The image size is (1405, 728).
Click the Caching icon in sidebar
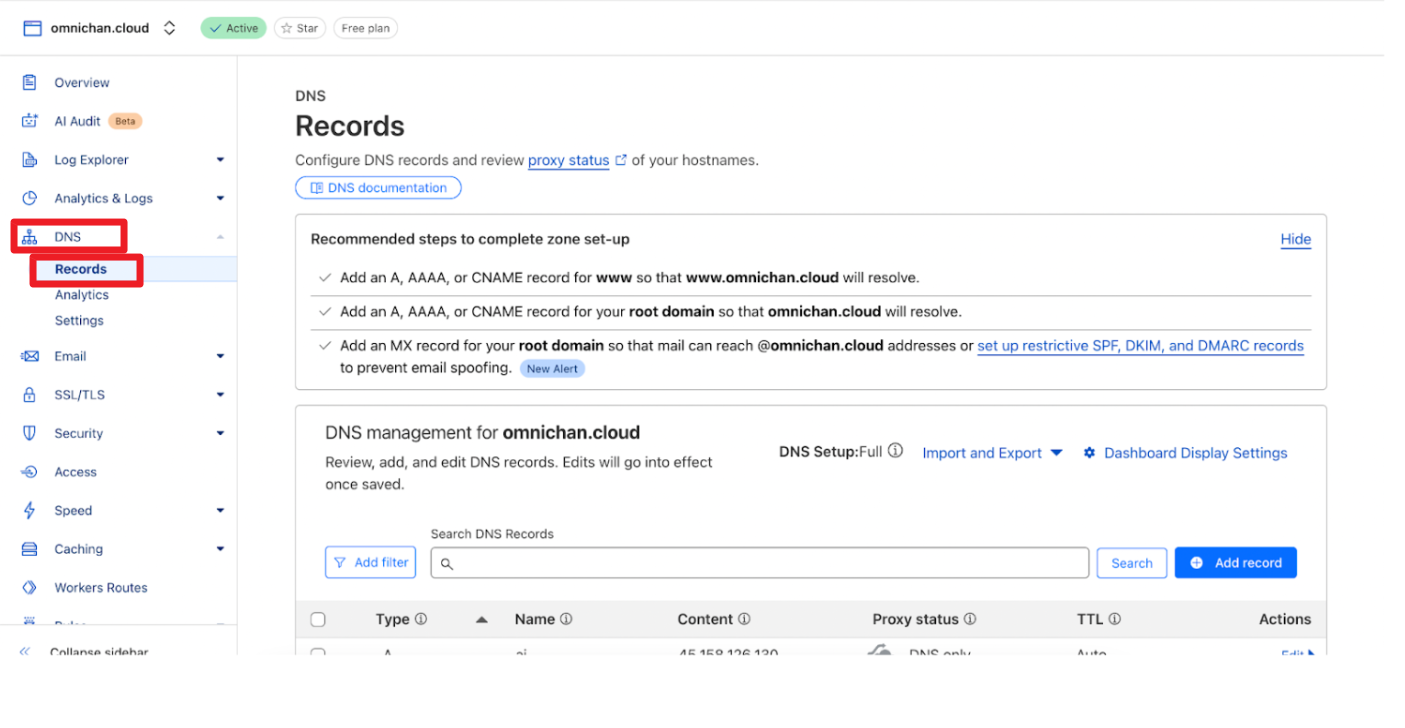30,549
